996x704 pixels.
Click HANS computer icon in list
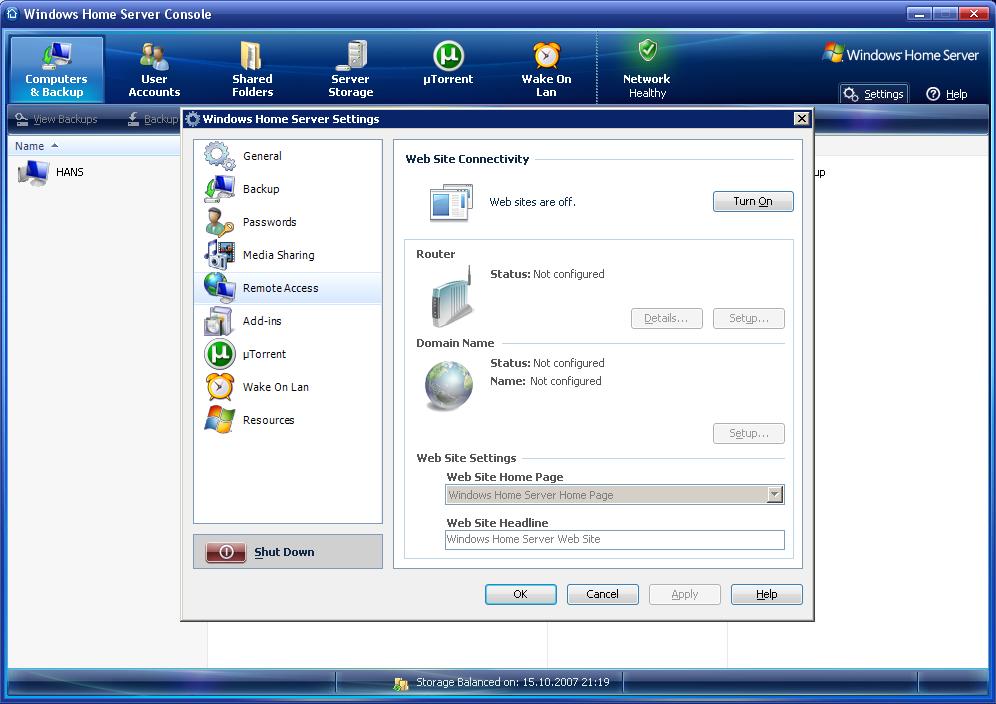(x=33, y=172)
